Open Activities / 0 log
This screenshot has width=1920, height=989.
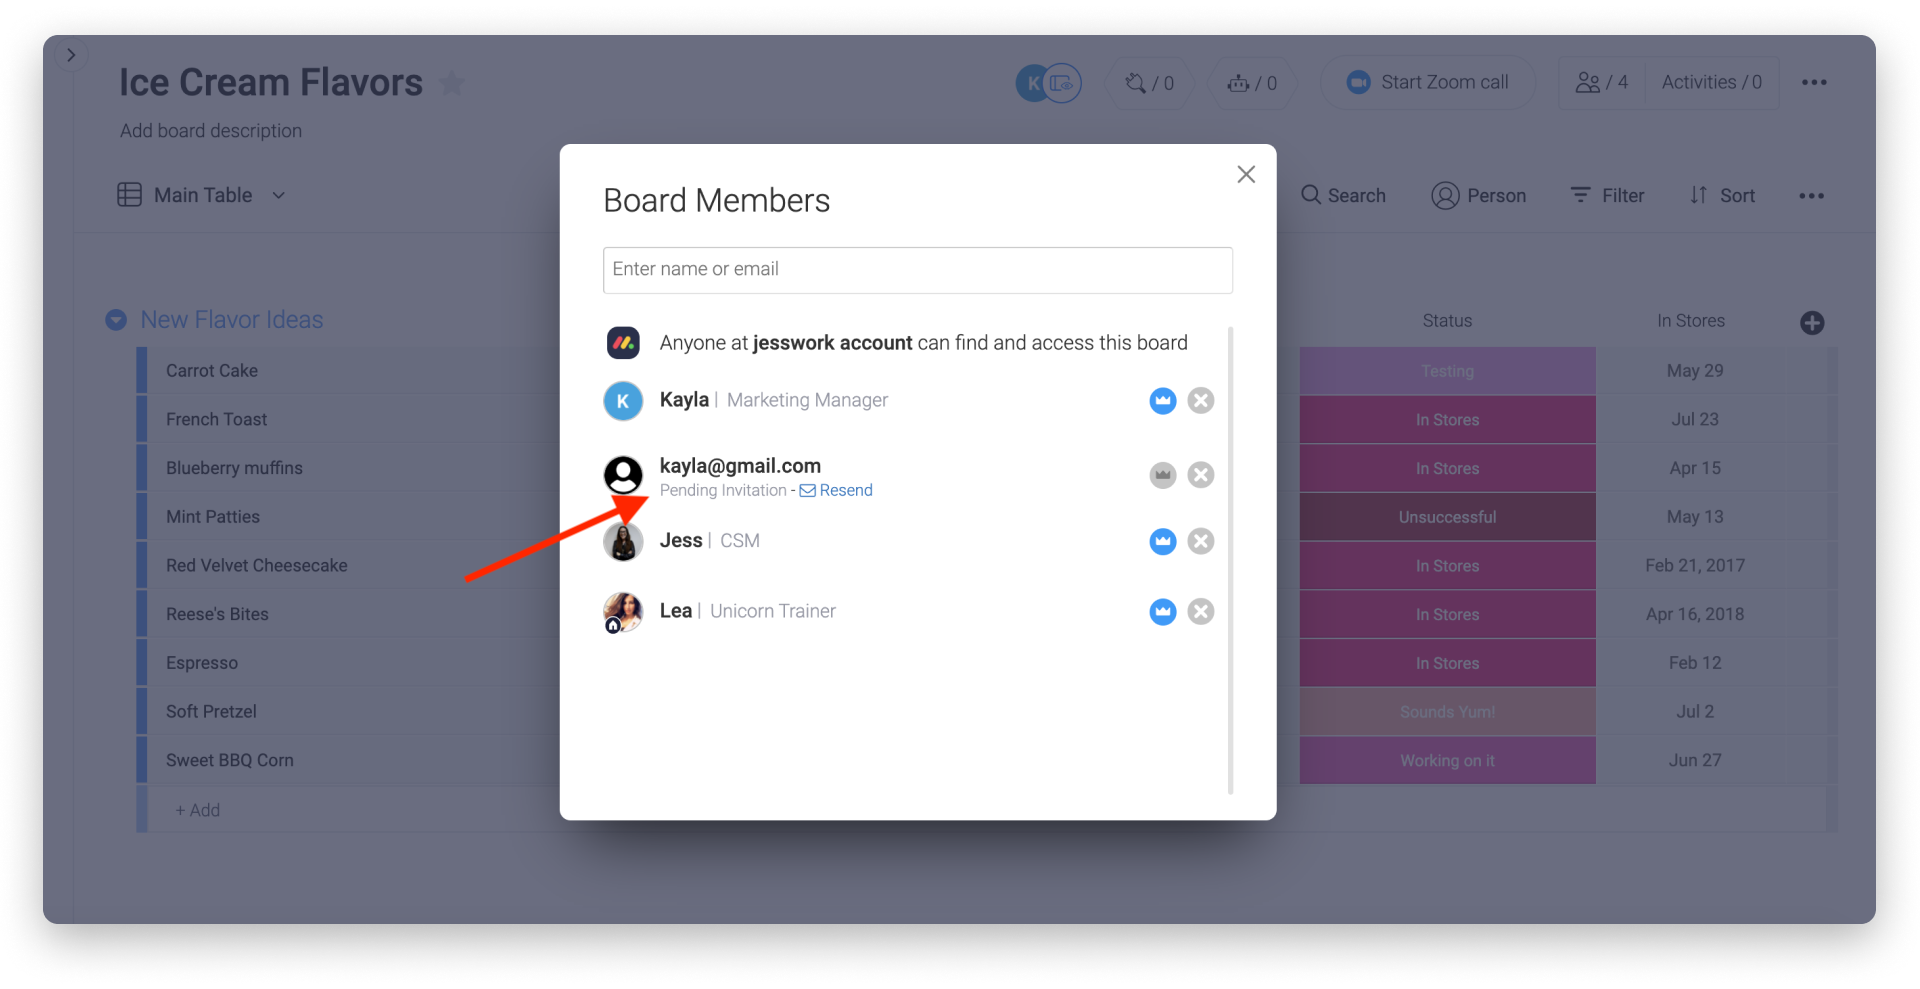pyautogui.click(x=1712, y=83)
